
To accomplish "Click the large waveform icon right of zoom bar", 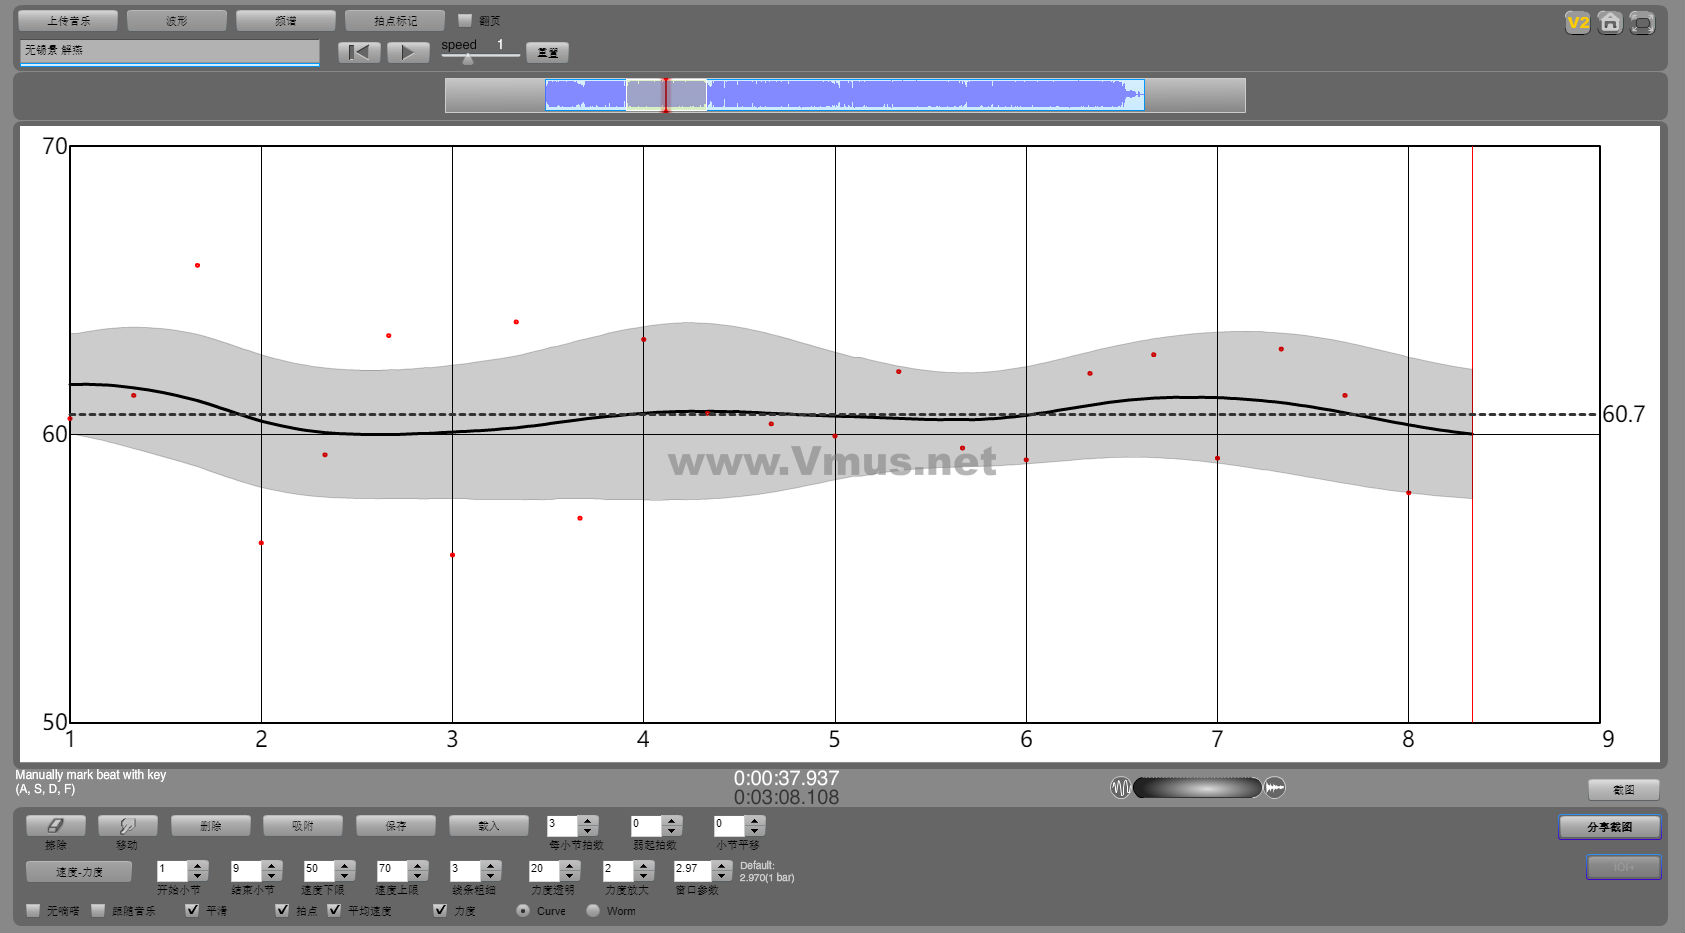I will [1275, 788].
